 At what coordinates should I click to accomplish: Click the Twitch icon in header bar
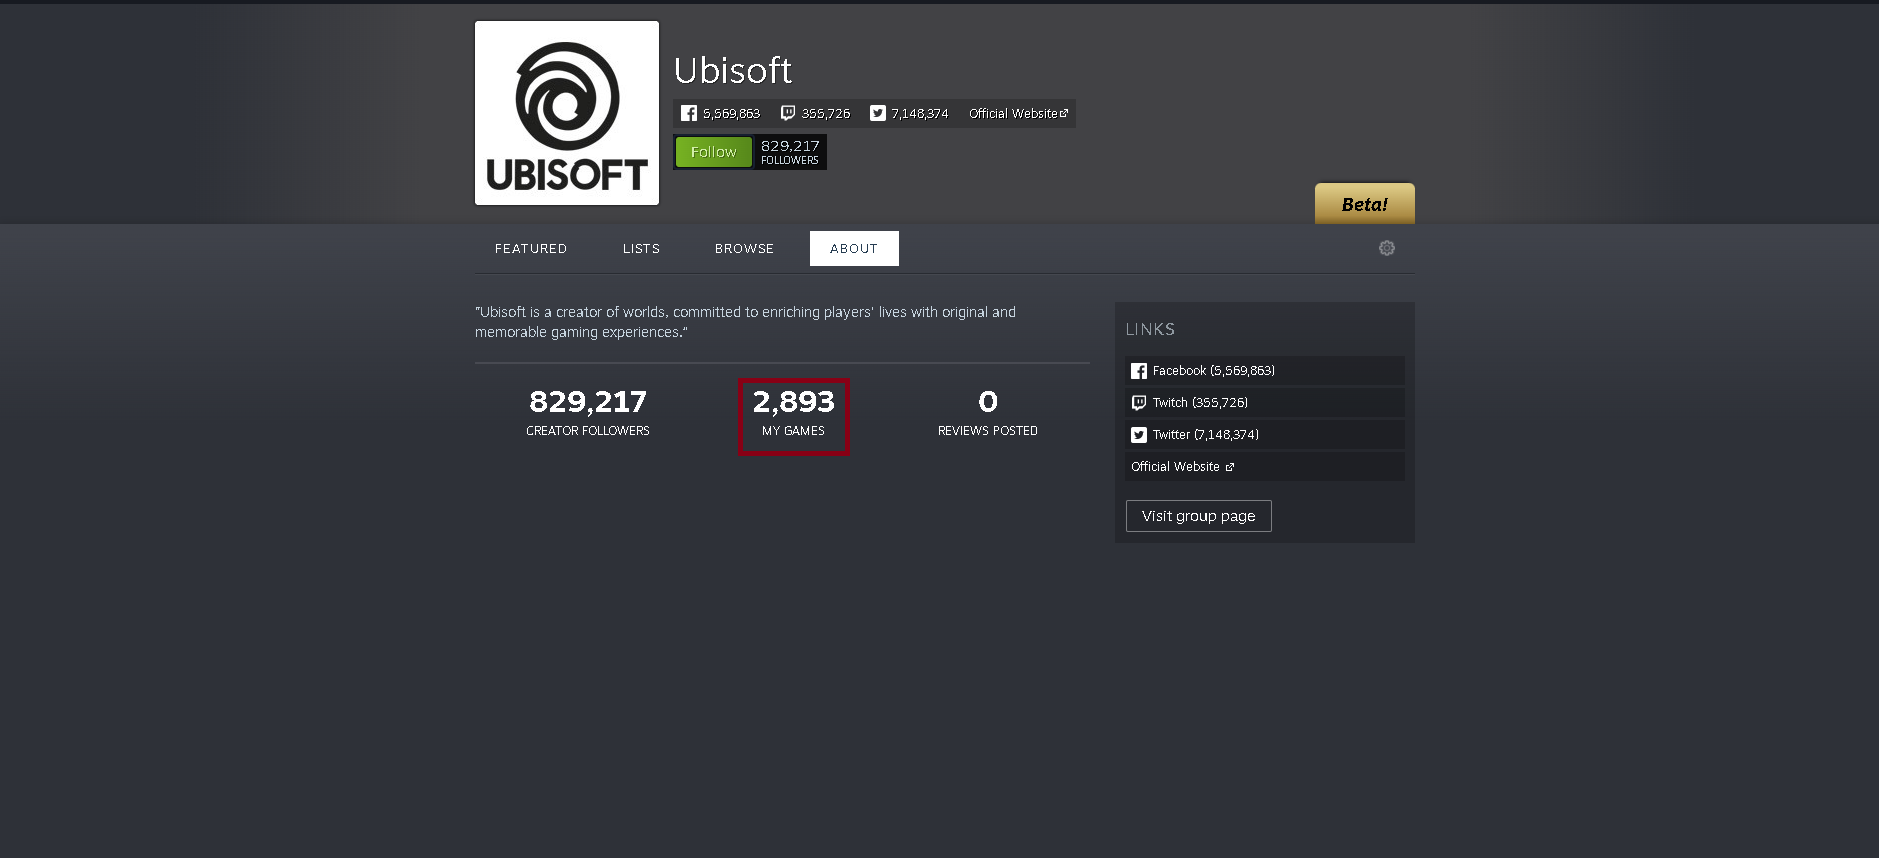[788, 113]
